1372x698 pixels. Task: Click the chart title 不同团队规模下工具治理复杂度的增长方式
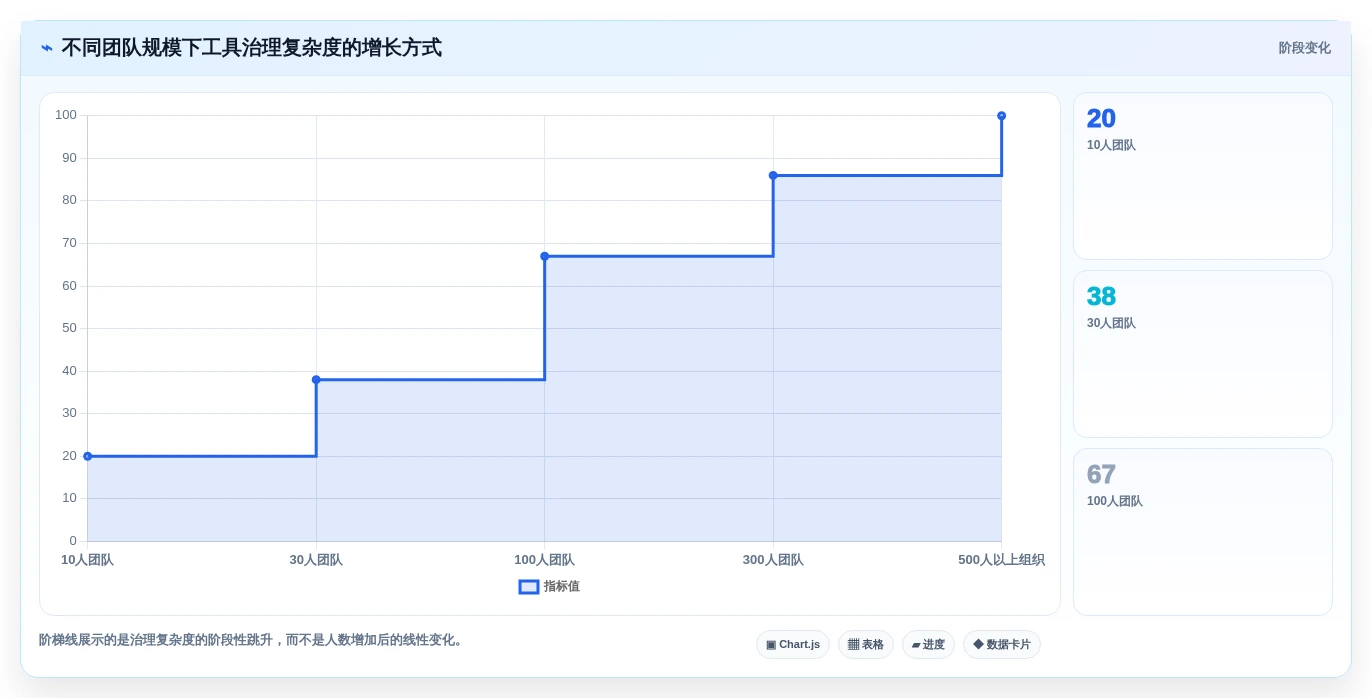[x=252, y=48]
